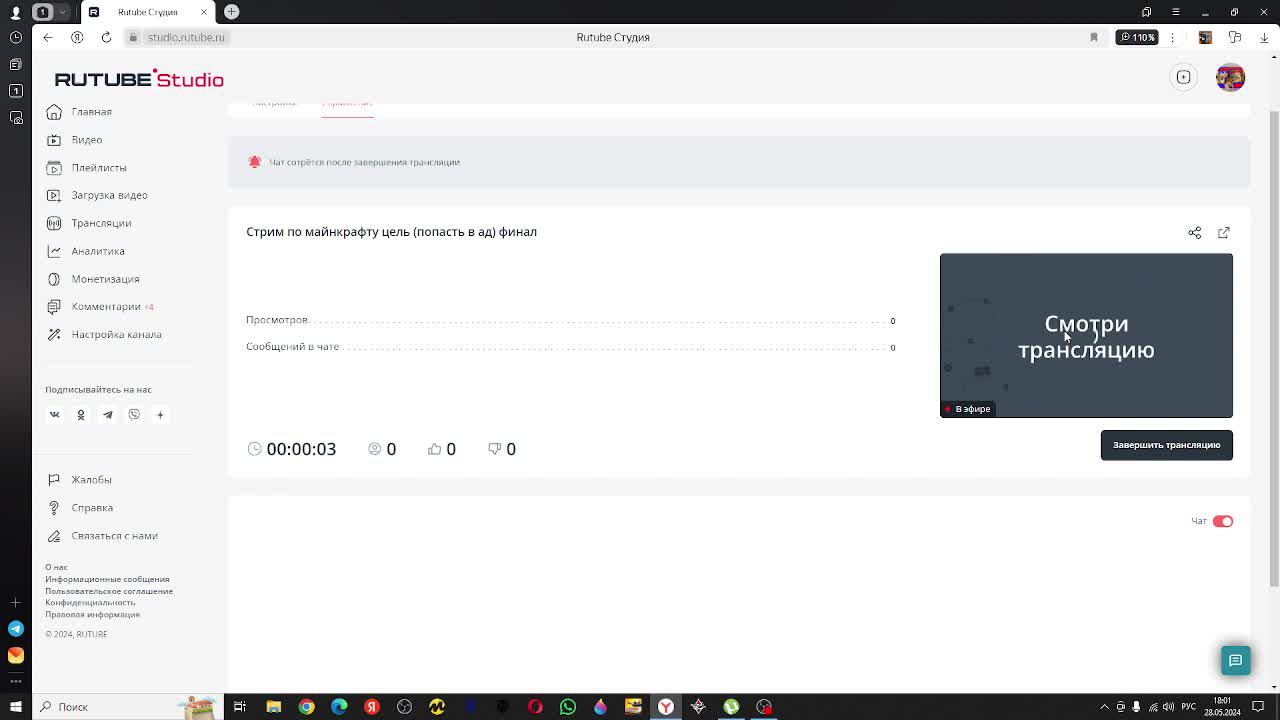Expand the tab group dropdown arrow

point(63,12)
